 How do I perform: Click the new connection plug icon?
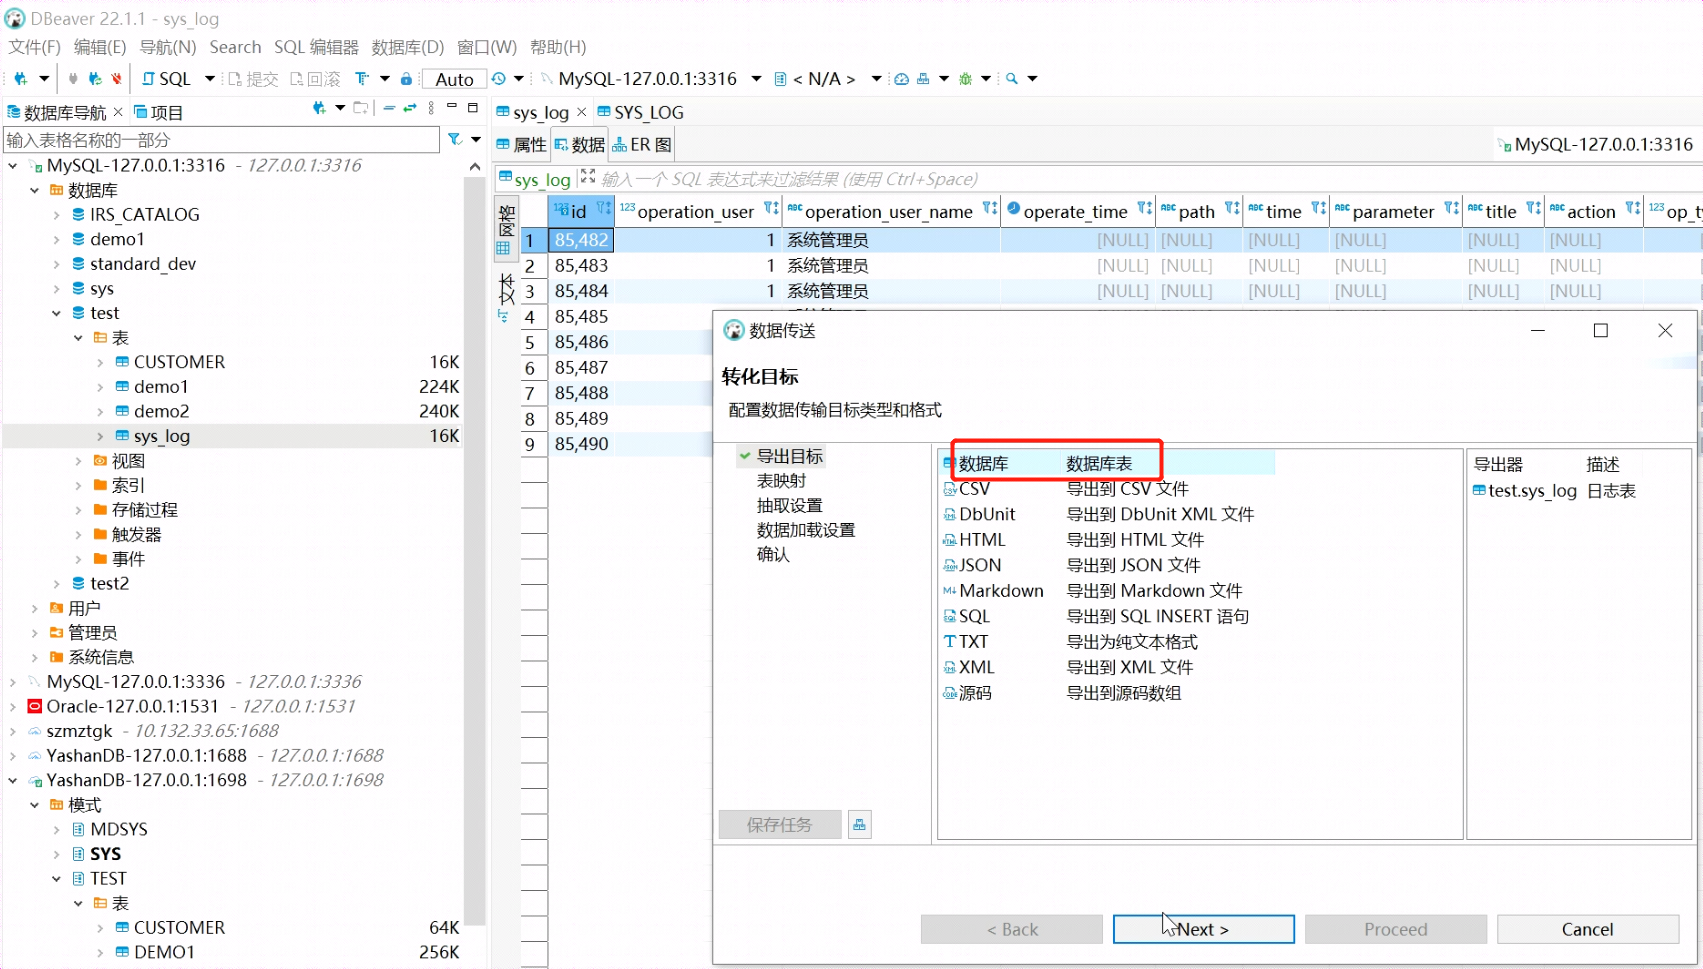(x=20, y=79)
